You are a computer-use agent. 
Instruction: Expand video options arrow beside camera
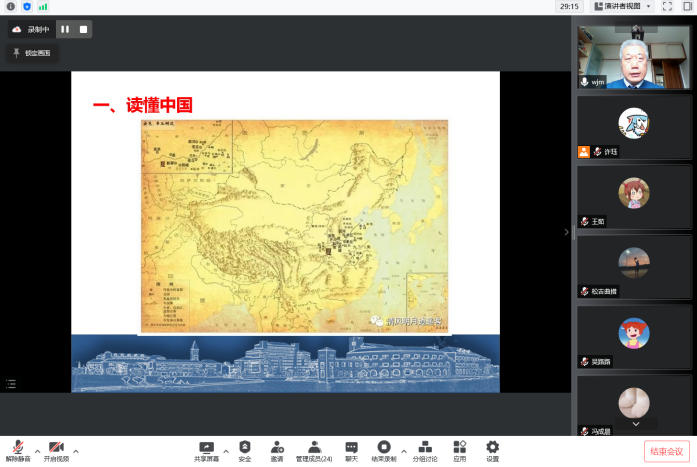coord(76,451)
